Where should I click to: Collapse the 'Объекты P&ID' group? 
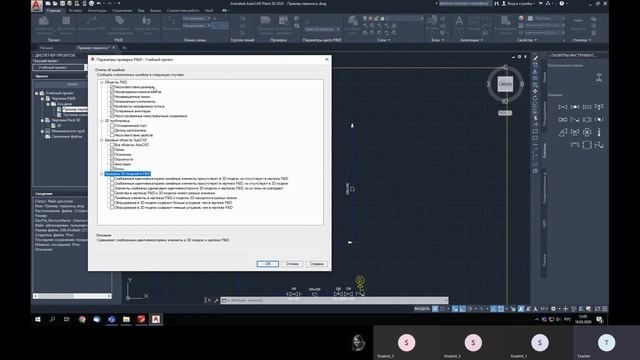(102, 82)
